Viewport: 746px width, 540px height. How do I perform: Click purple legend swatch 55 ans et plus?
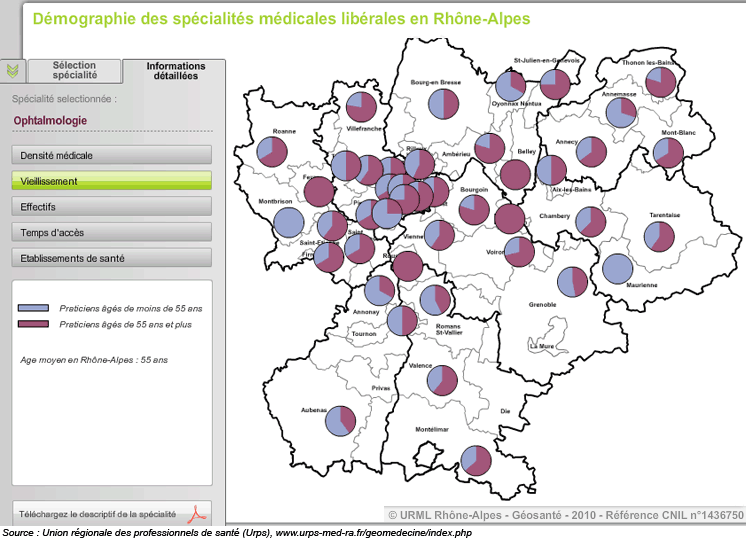[33, 324]
